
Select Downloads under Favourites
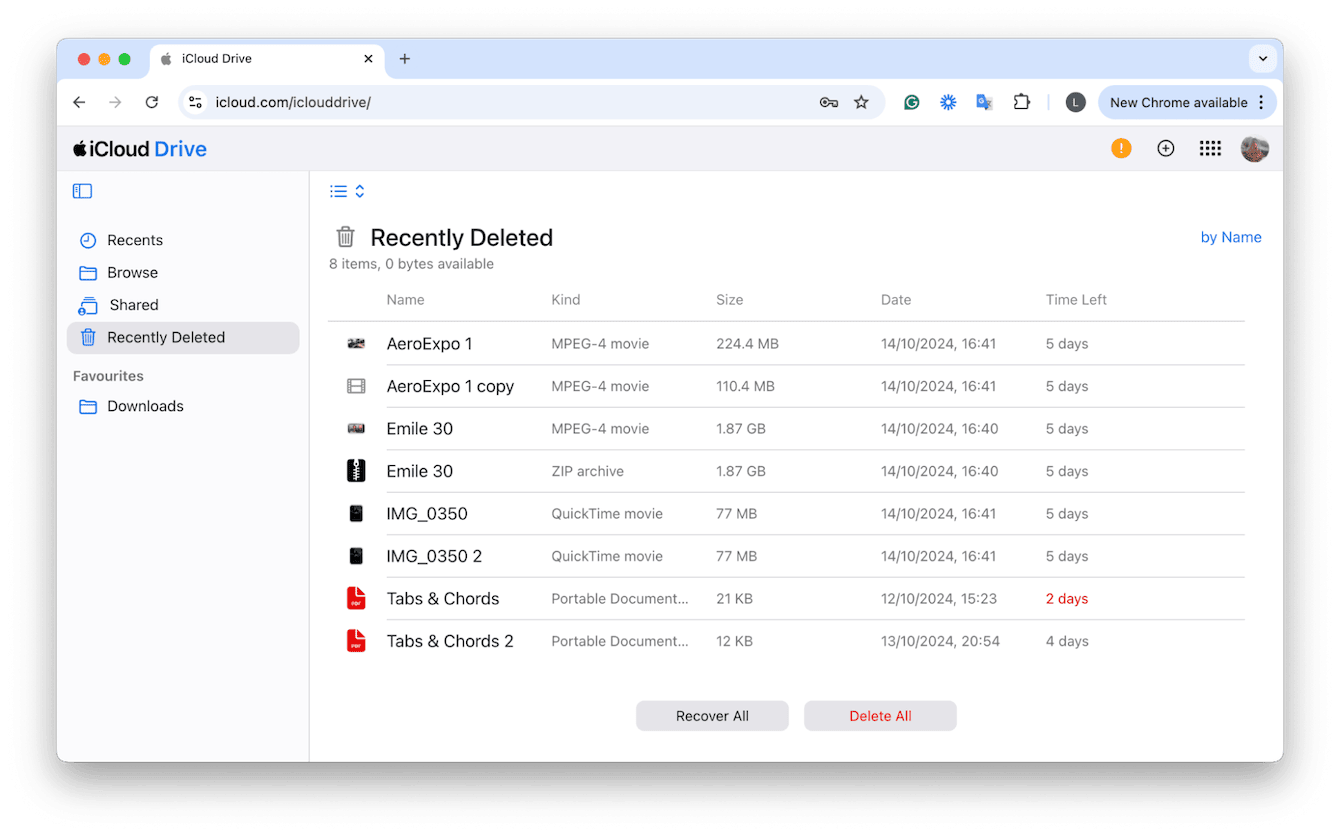pyautogui.click(x=144, y=406)
